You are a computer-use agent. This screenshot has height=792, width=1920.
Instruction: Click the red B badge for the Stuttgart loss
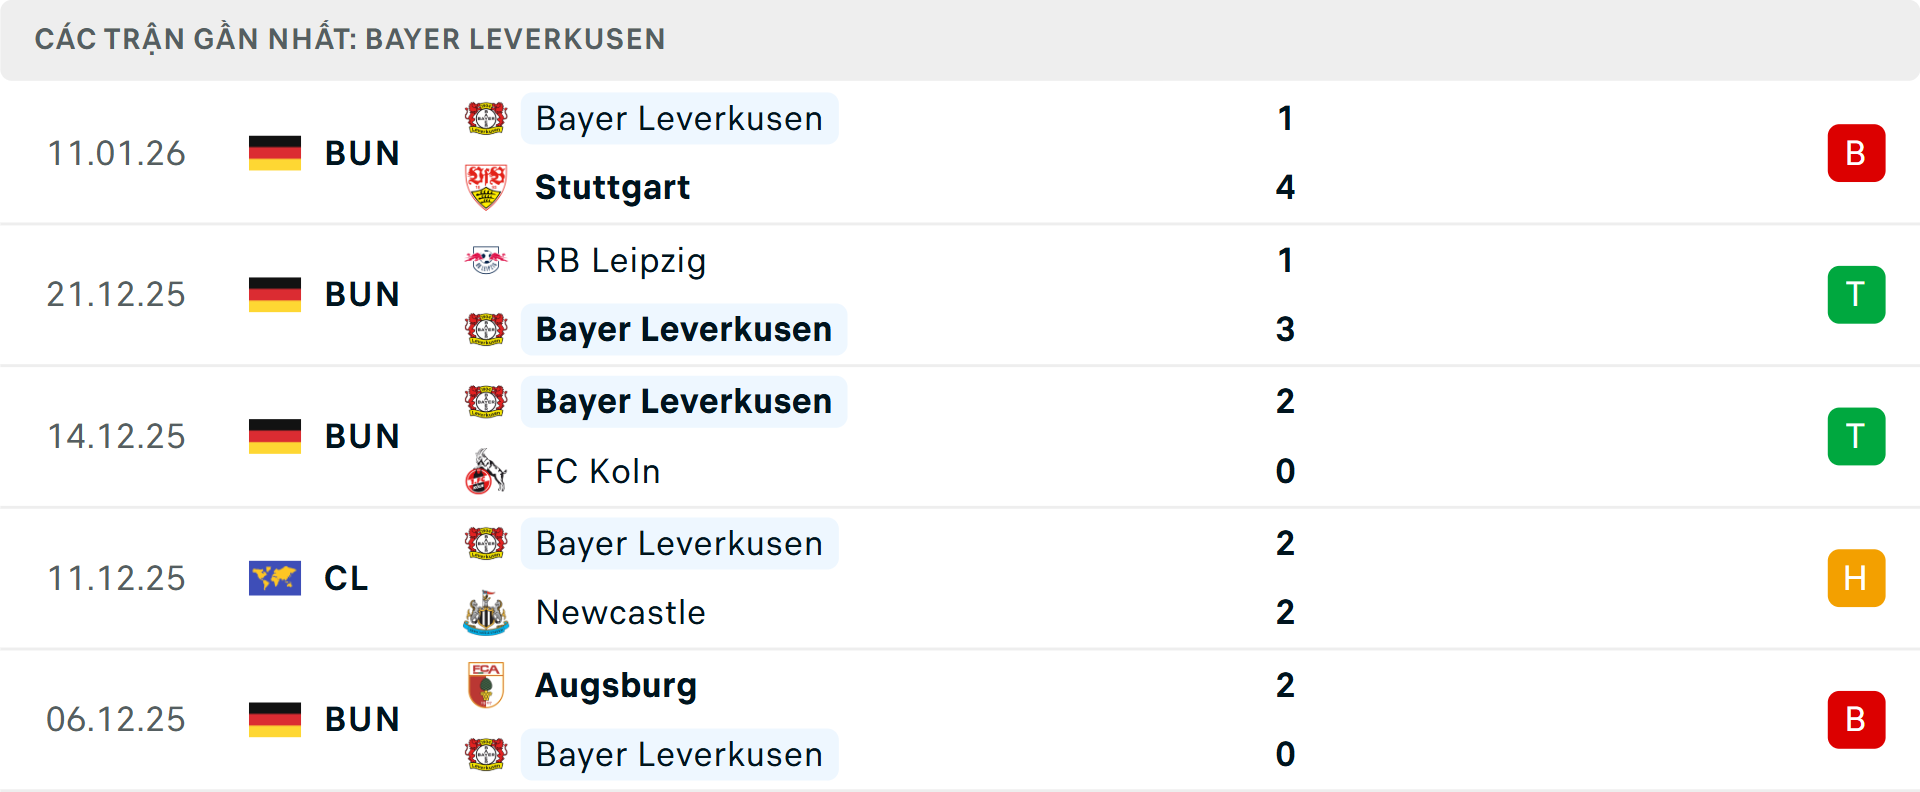(1856, 152)
